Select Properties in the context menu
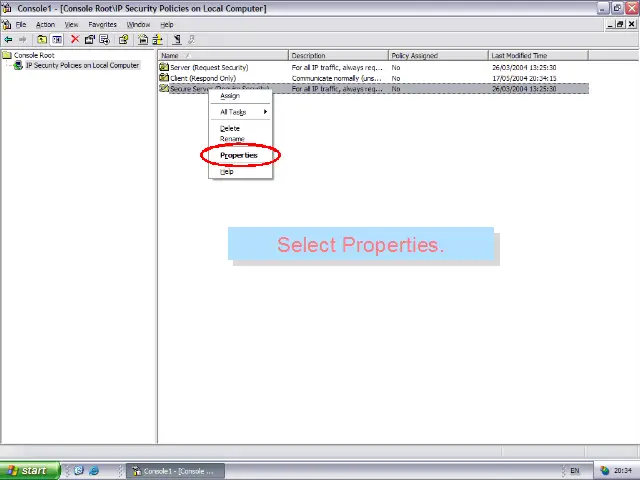The height and width of the screenshot is (480, 640). [x=239, y=155]
